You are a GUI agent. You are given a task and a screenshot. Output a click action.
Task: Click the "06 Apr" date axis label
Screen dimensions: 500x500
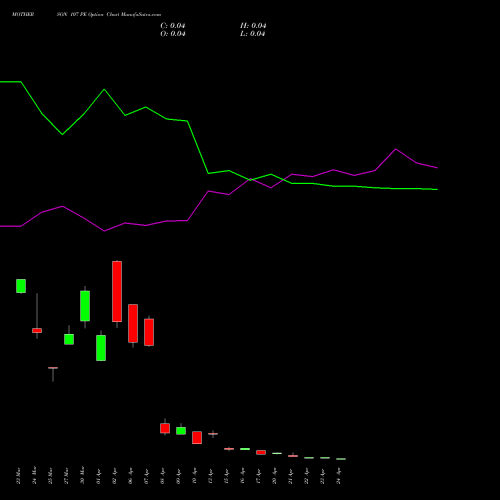[x=130, y=476]
